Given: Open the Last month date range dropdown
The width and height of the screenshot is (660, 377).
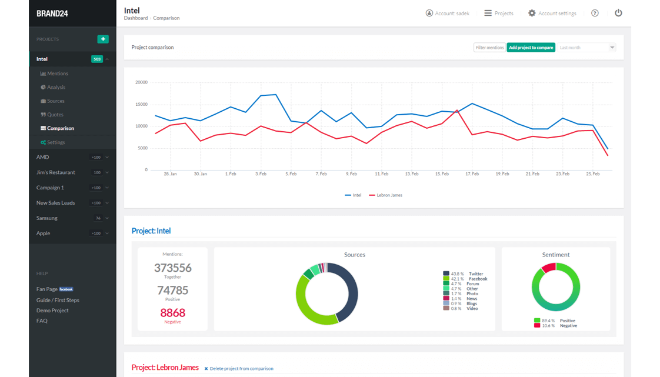Looking at the screenshot, I should 587,48.
